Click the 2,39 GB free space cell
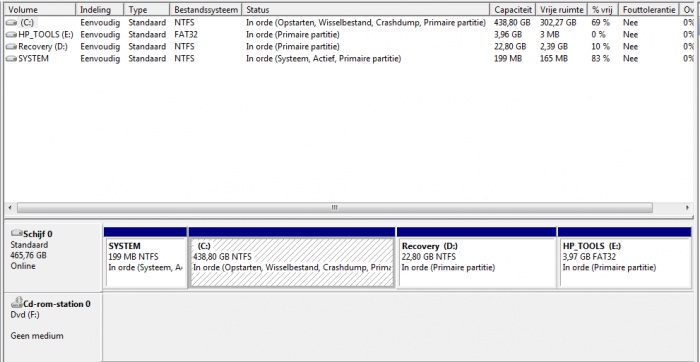Screen dimensions: 700x362 point(554,46)
